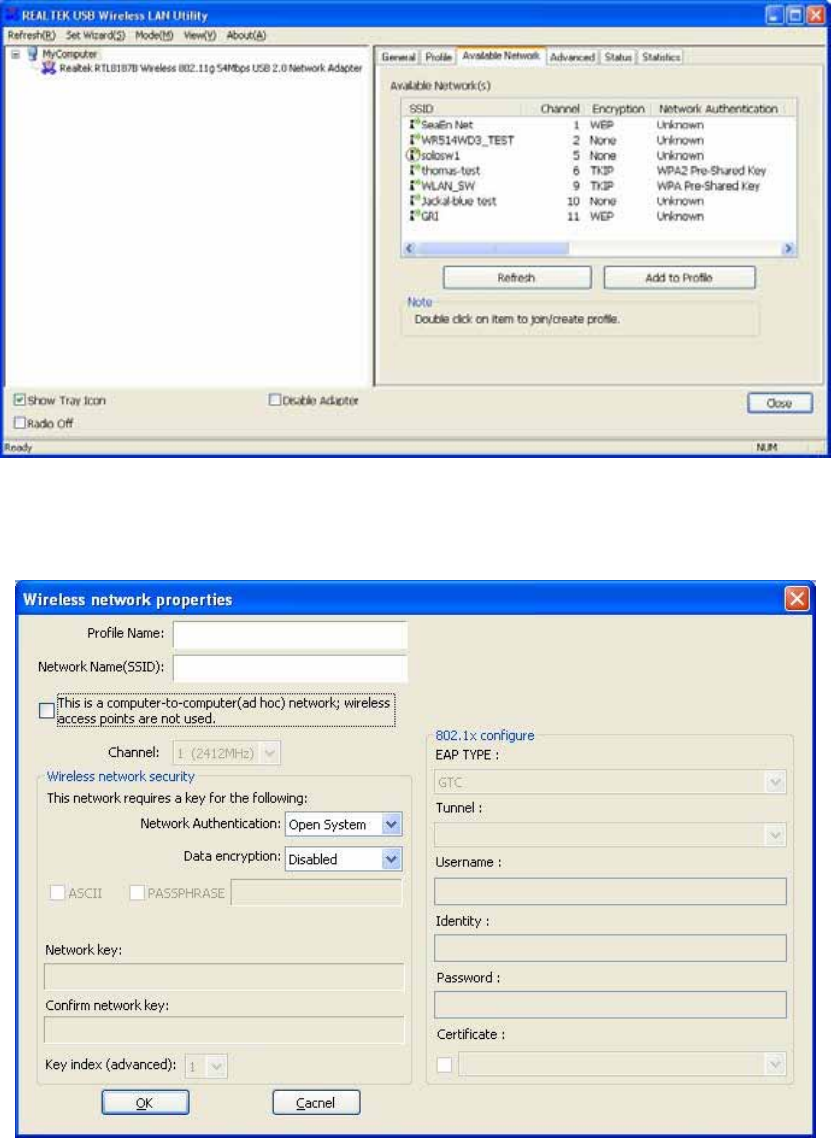The height and width of the screenshot is (1138, 831).
Task: Click the Encryption column header
Action: 618,109
